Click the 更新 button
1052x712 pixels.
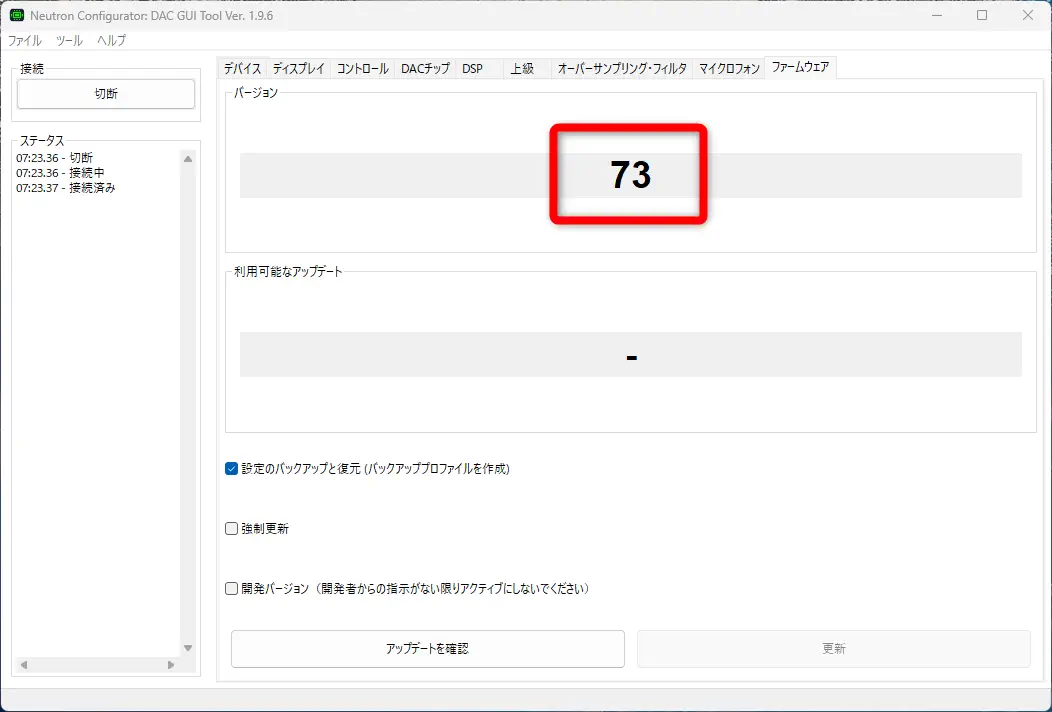[x=834, y=649]
